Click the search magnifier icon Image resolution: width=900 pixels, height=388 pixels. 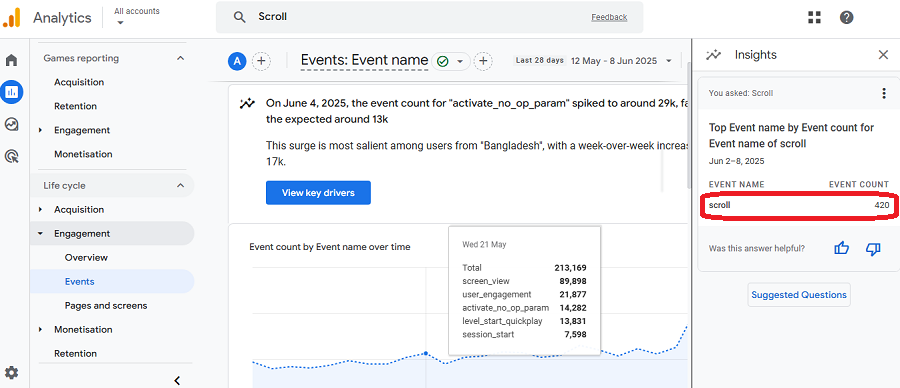tap(239, 17)
